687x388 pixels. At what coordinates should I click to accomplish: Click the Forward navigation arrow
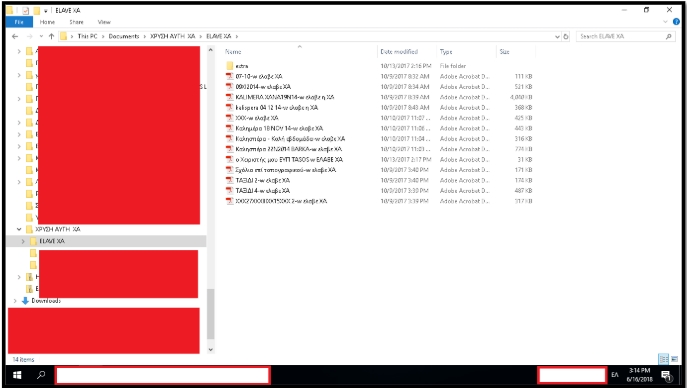point(29,36)
